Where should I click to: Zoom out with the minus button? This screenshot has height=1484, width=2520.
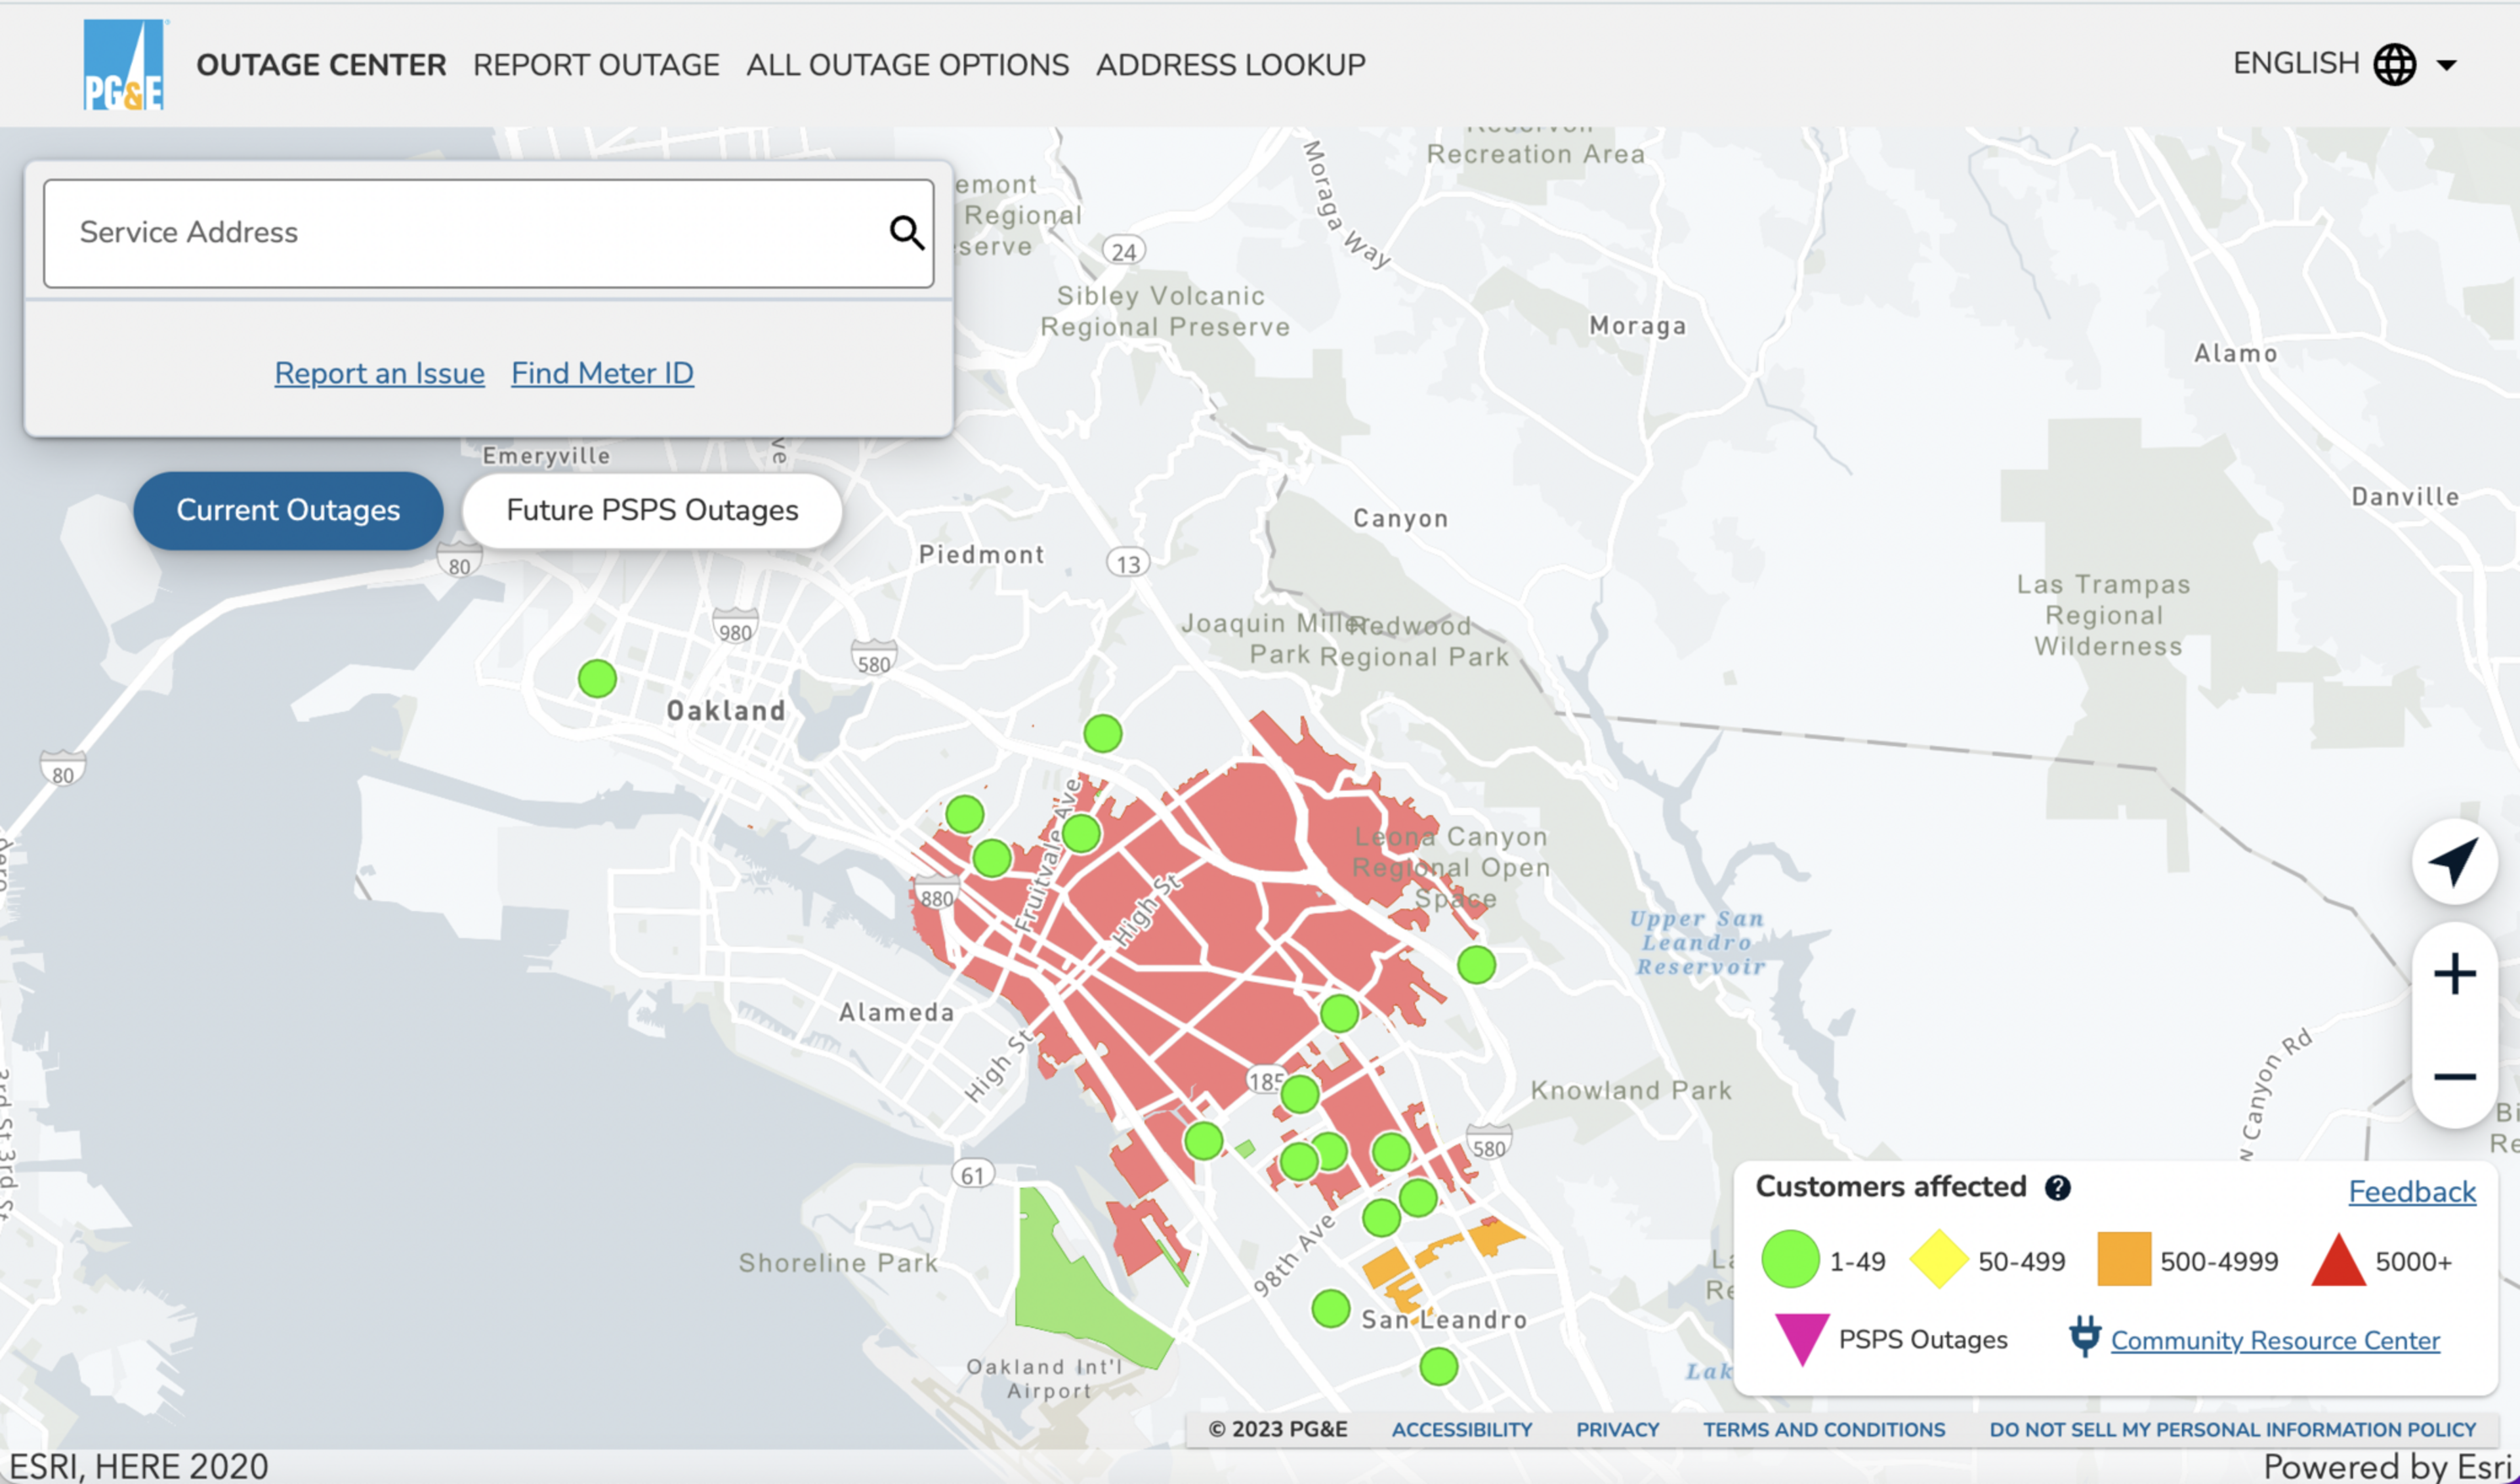[2454, 1077]
